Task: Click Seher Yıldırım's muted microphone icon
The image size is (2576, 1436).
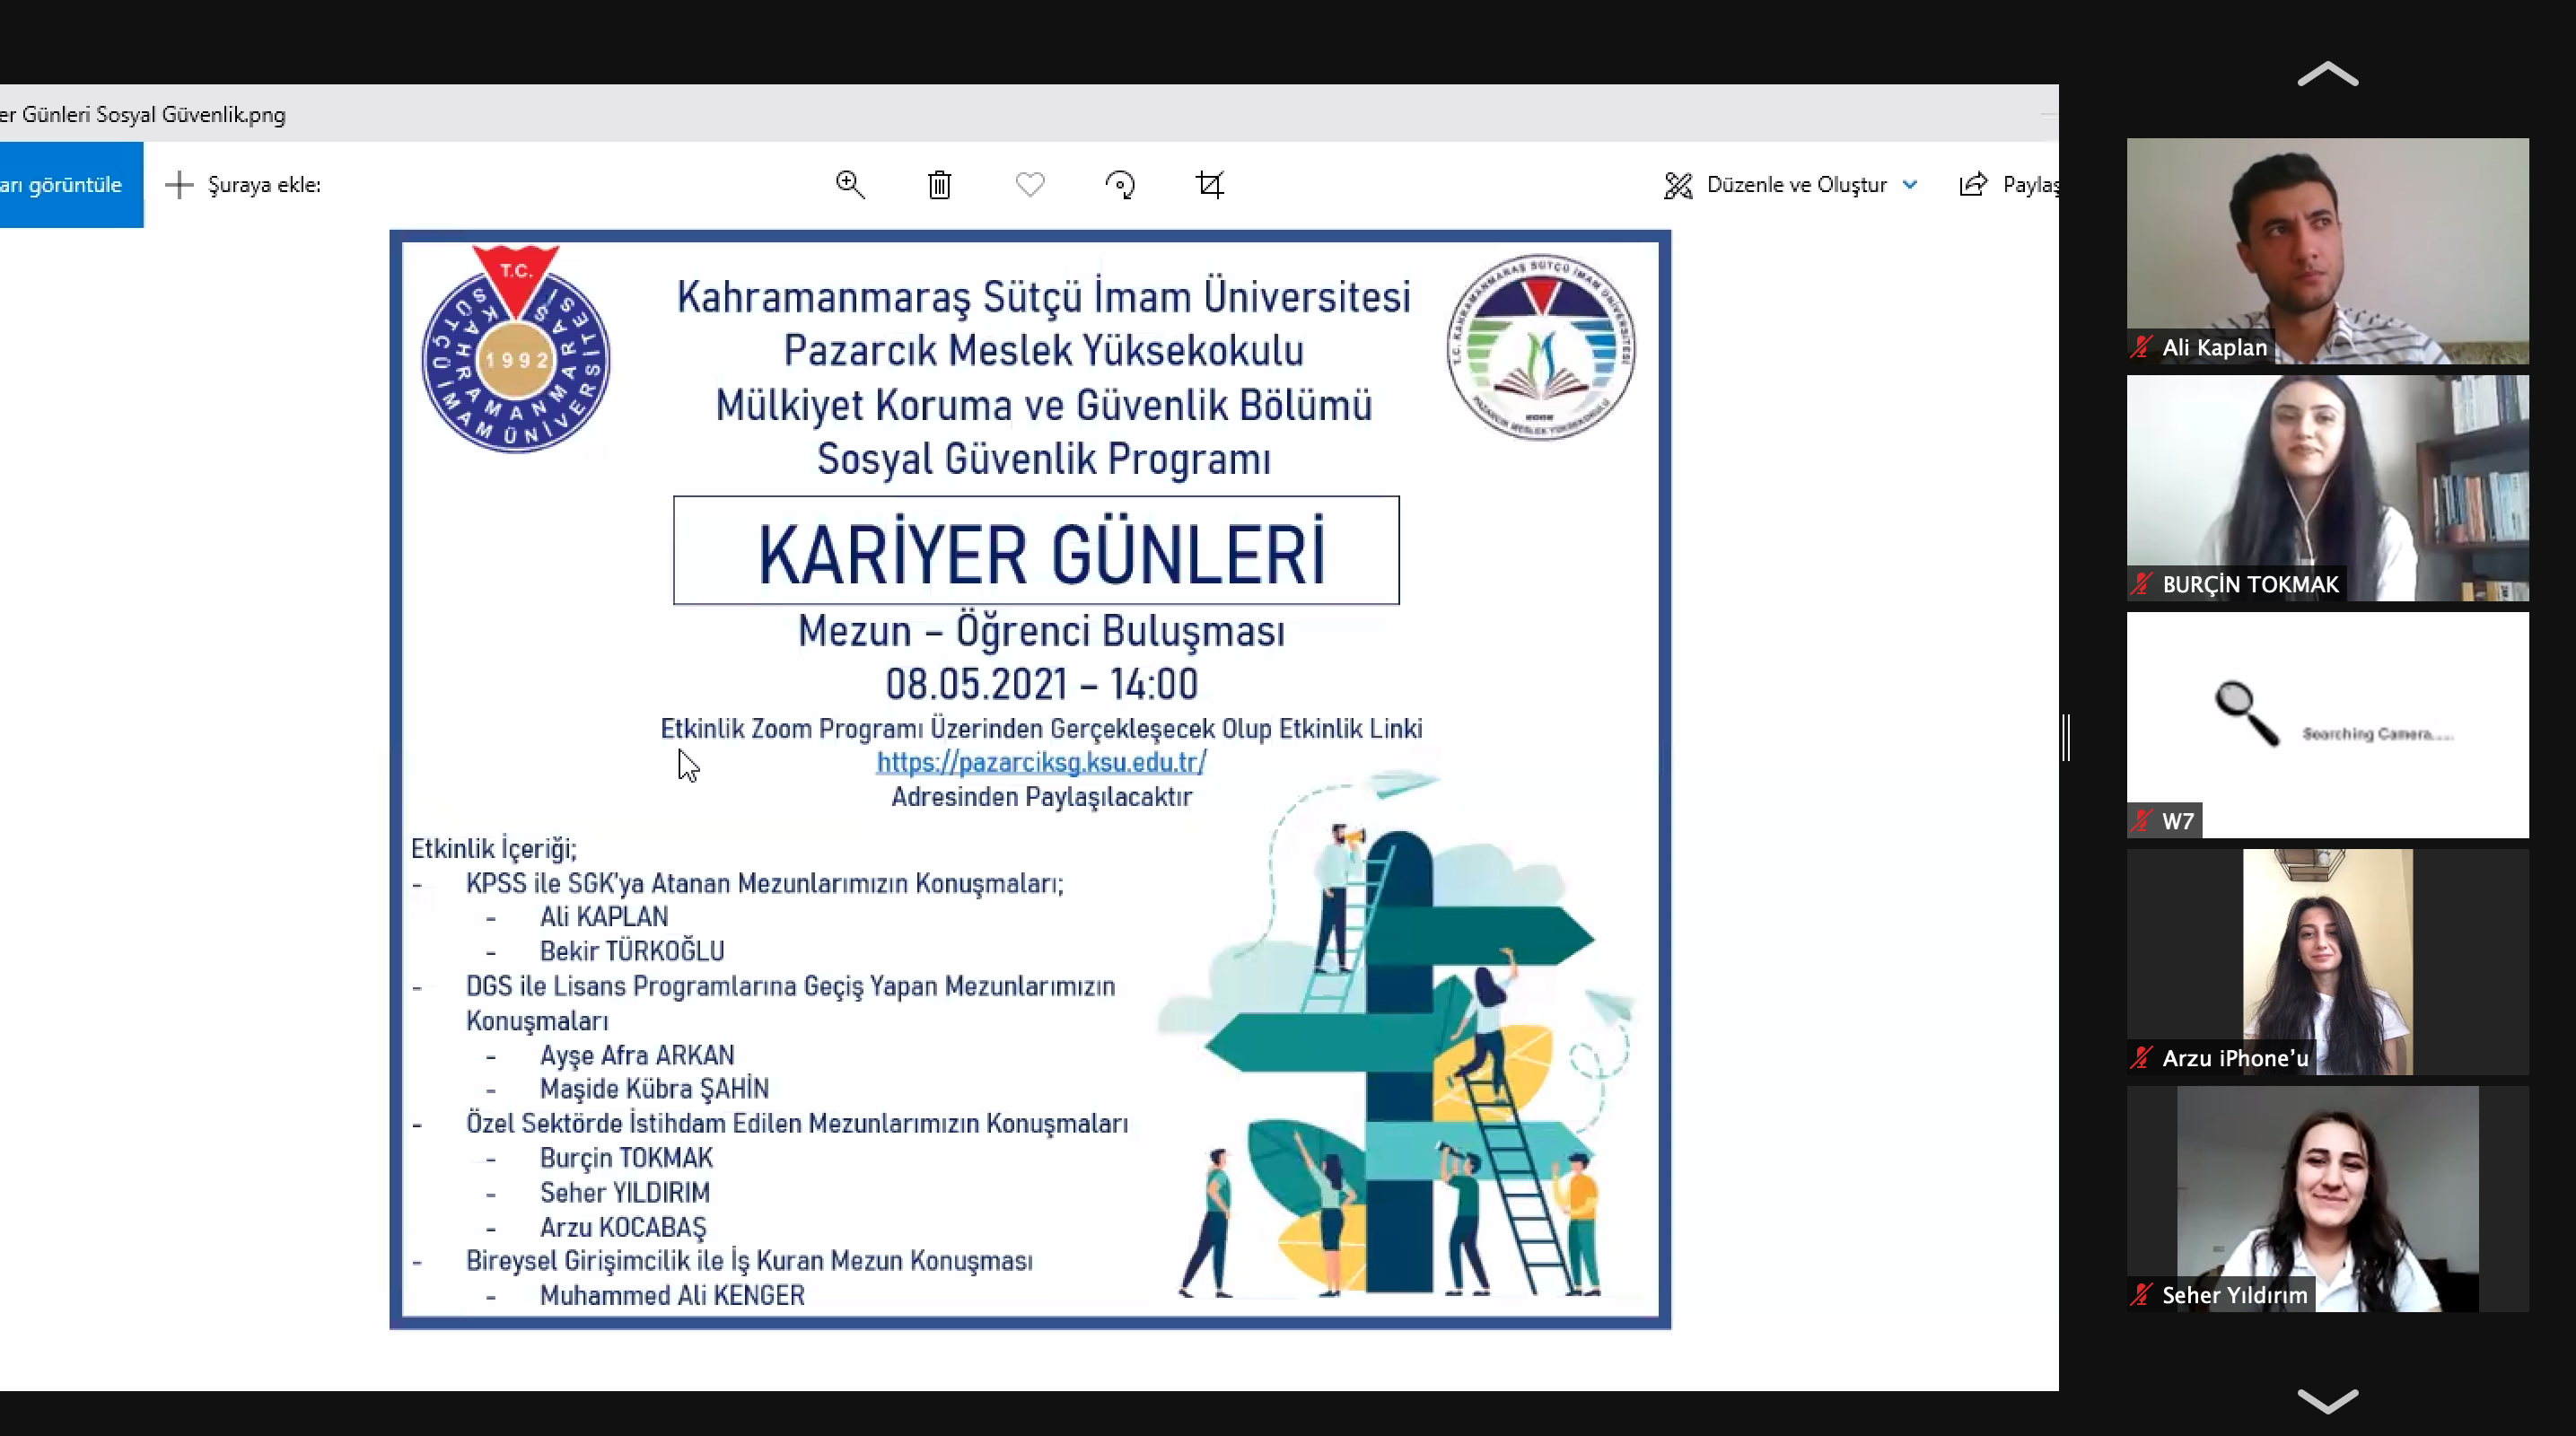Action: pos(2141,1295)
